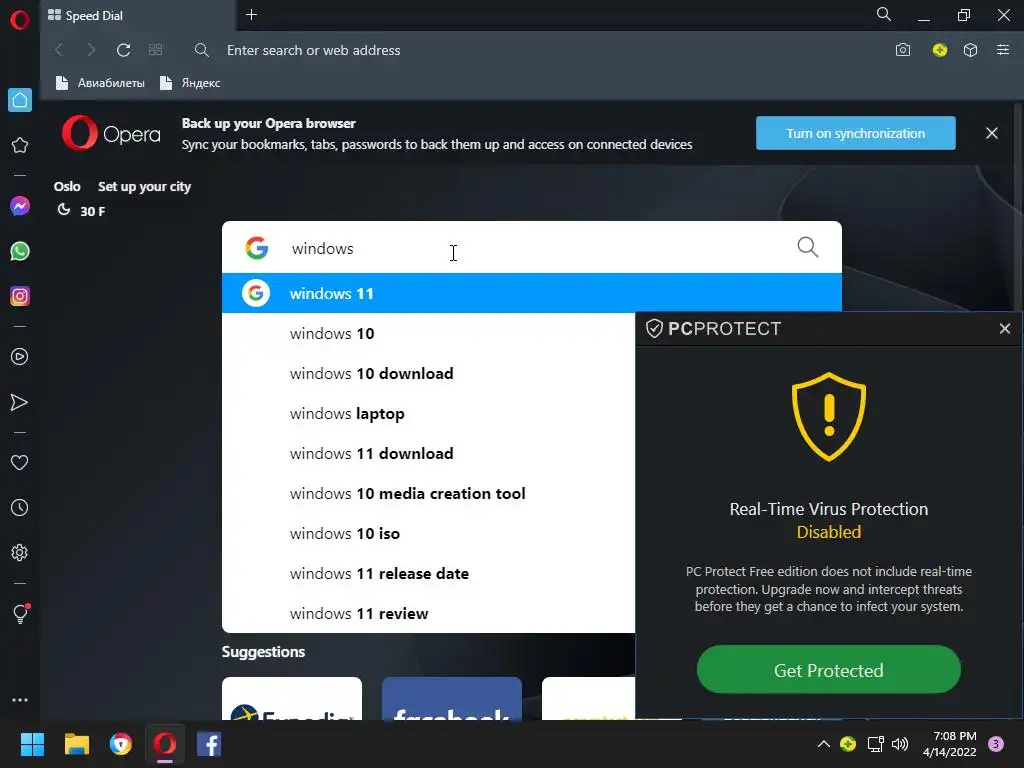Viewport: 1024px width, 768px height.
Task: Click the search tabs magnifier icon
Action: (884, 14)
